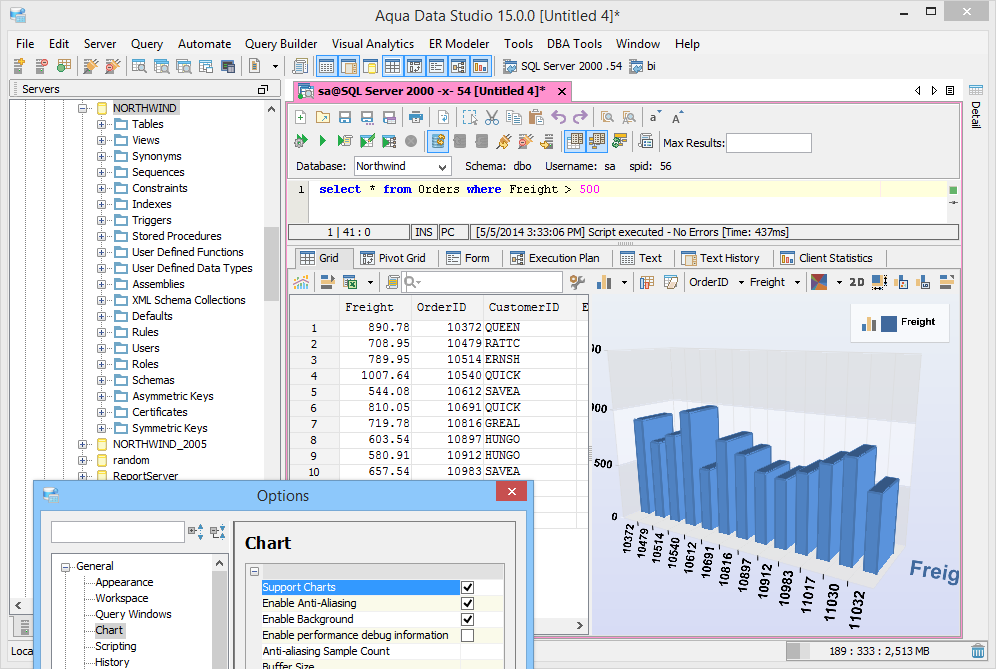Click the gray Stop execution icon
The height and width of the screenshot is (669, 996).
coord(411,141)
